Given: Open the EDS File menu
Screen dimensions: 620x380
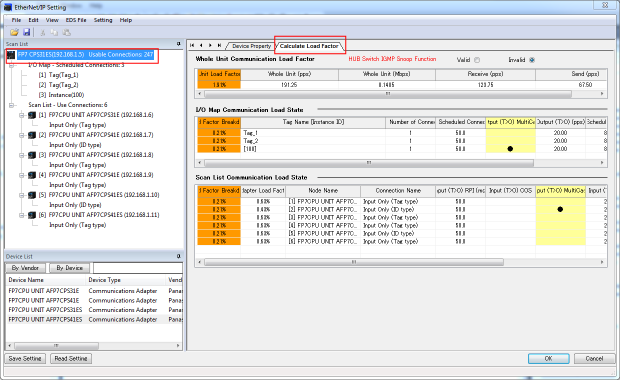Looking at the screenshot, I should tap(76, 20).
